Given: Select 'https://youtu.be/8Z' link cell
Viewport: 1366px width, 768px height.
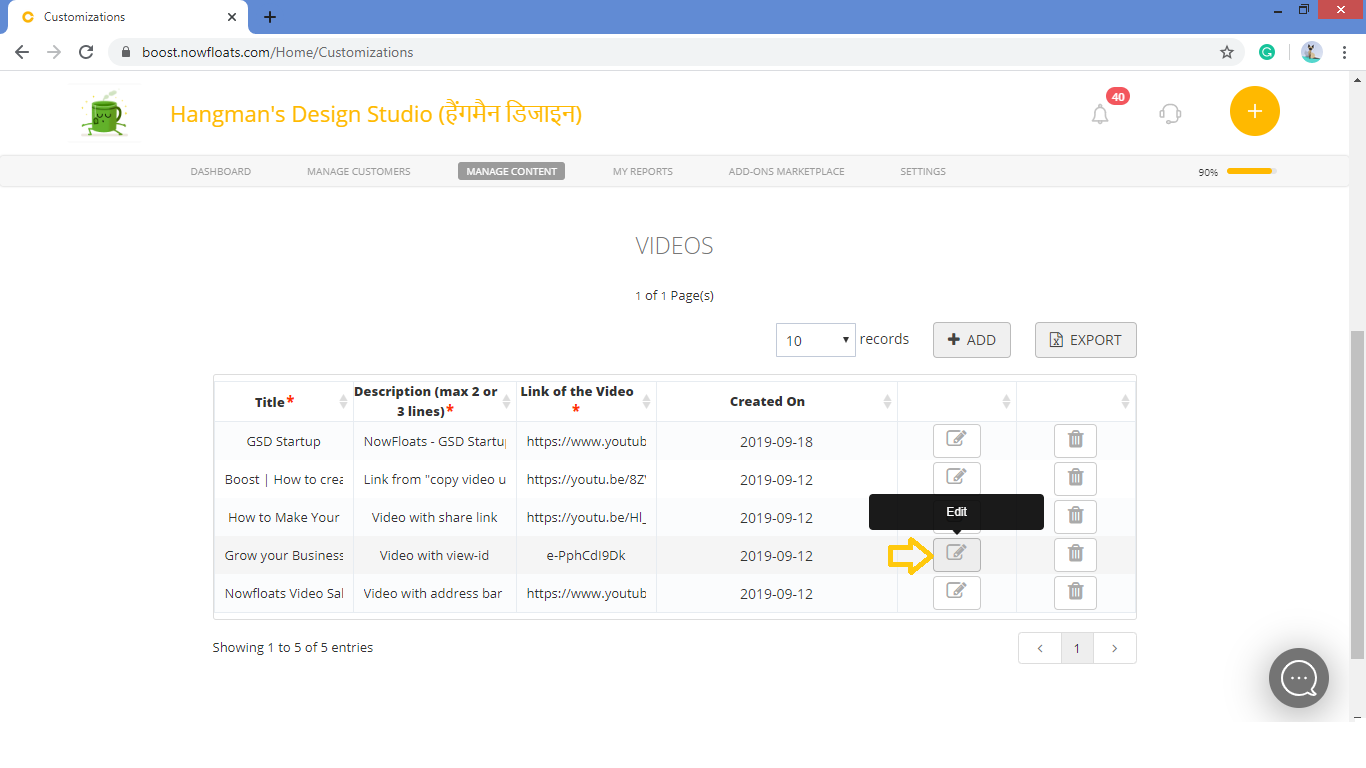Looking at the screenshot, I should pos(586,479).
